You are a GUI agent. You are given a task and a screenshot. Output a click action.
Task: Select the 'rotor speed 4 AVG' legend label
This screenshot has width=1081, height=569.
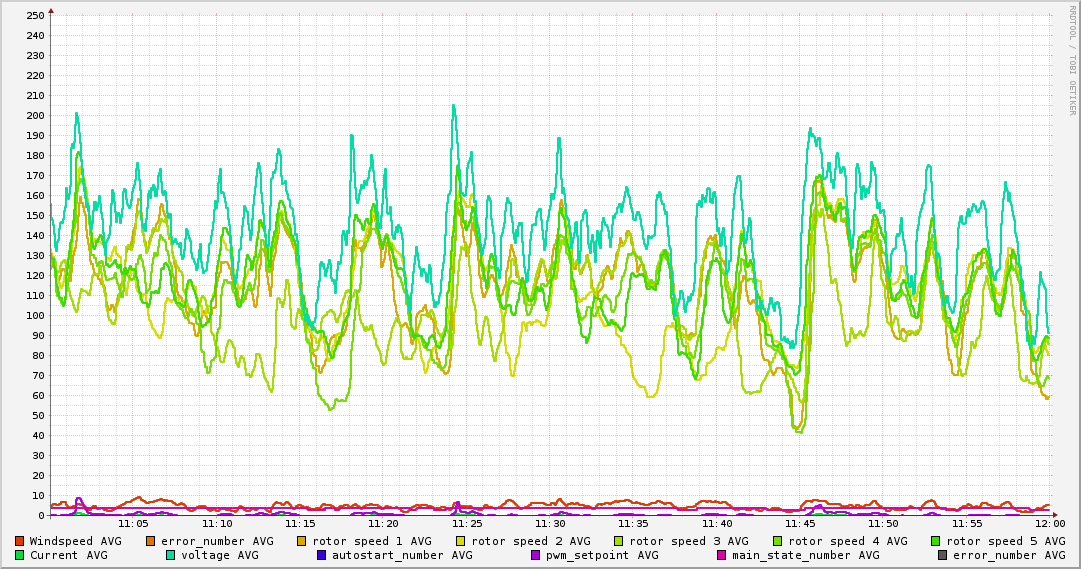click(848, 541)
